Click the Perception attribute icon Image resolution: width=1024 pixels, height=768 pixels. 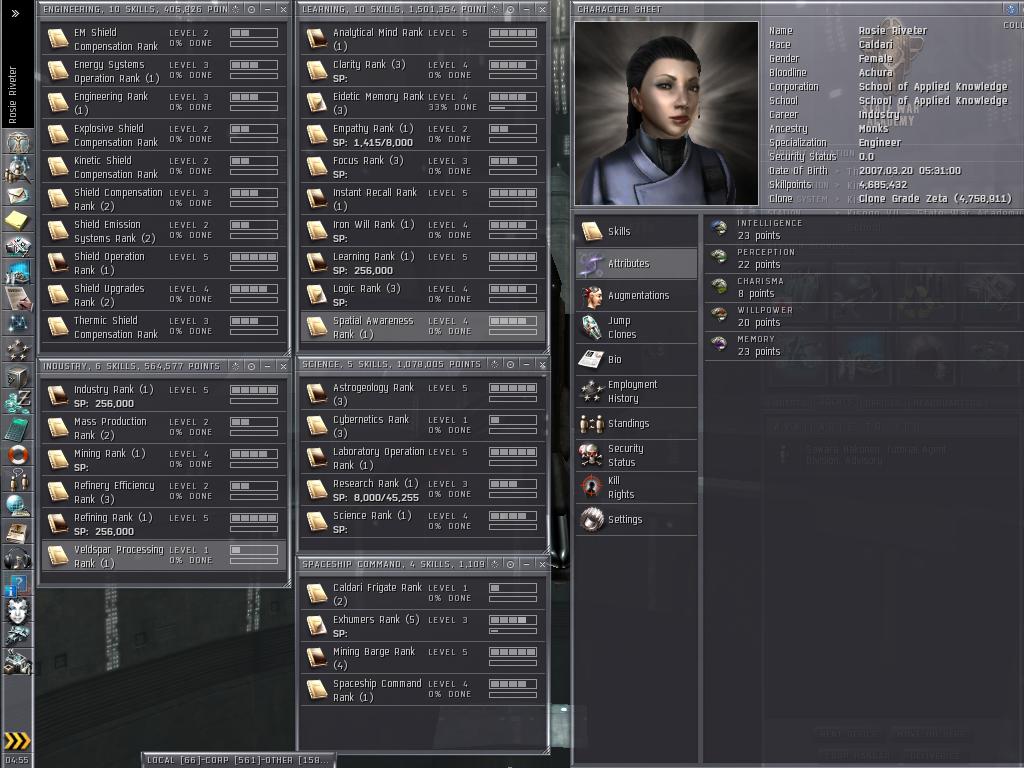(x=720, y=257)
